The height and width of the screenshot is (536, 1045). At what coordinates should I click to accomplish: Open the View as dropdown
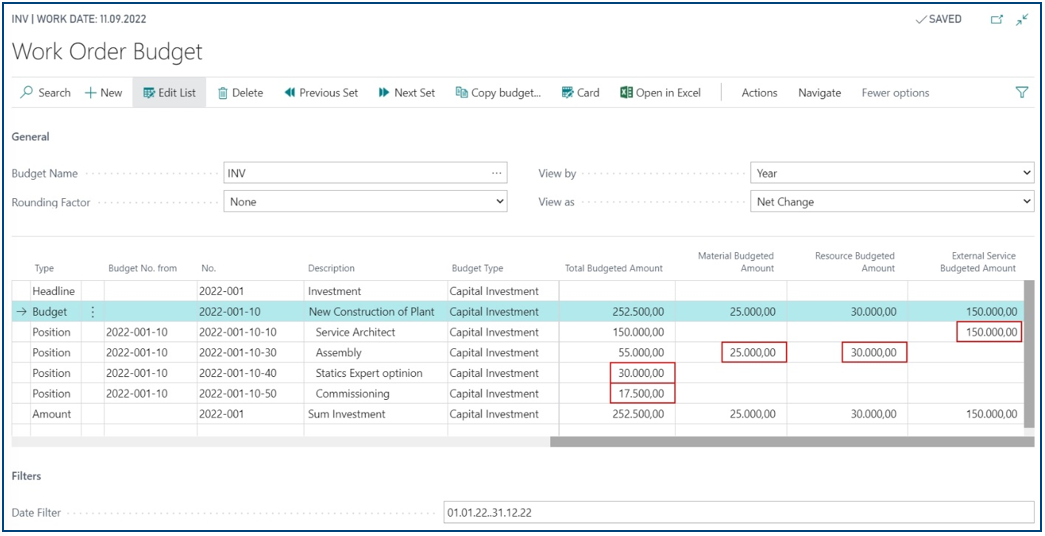coord(892,201)
